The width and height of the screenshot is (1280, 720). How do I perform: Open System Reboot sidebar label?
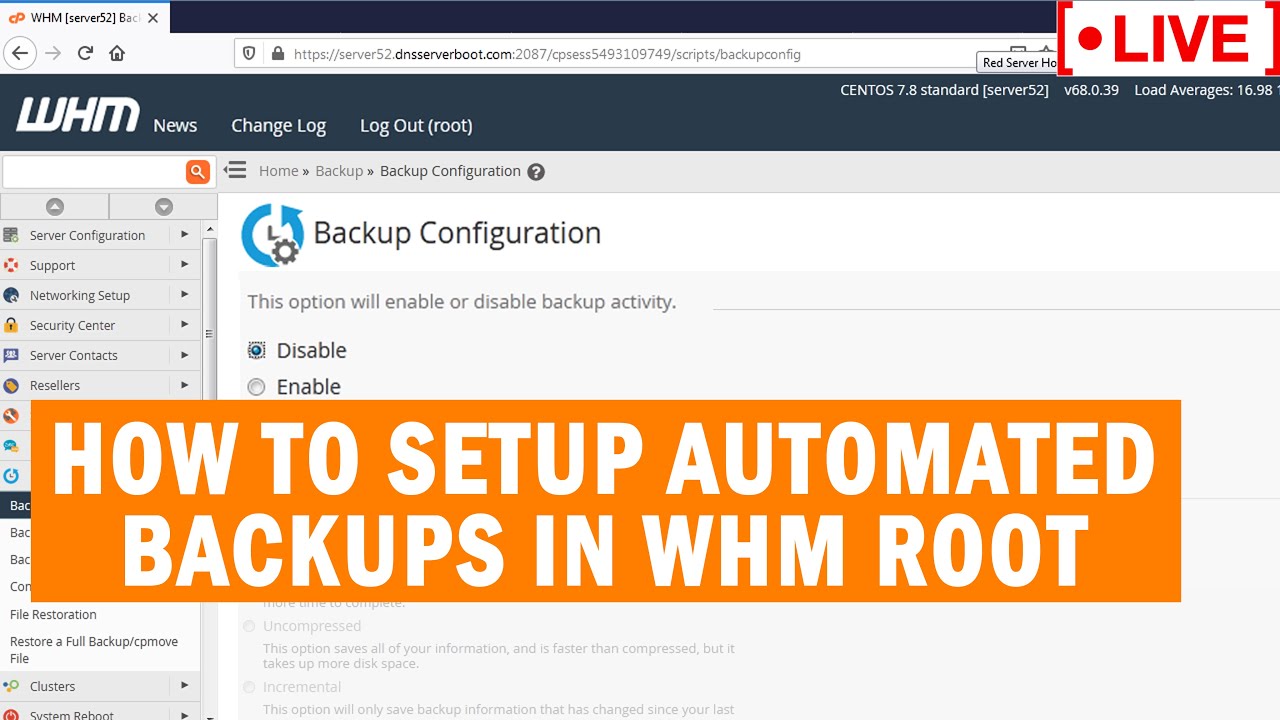pos(72,715)
